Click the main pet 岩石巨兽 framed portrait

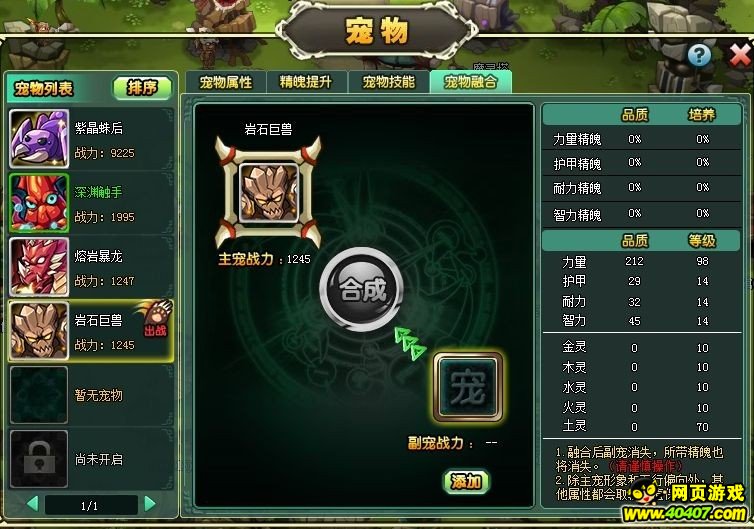coord(269,193)
